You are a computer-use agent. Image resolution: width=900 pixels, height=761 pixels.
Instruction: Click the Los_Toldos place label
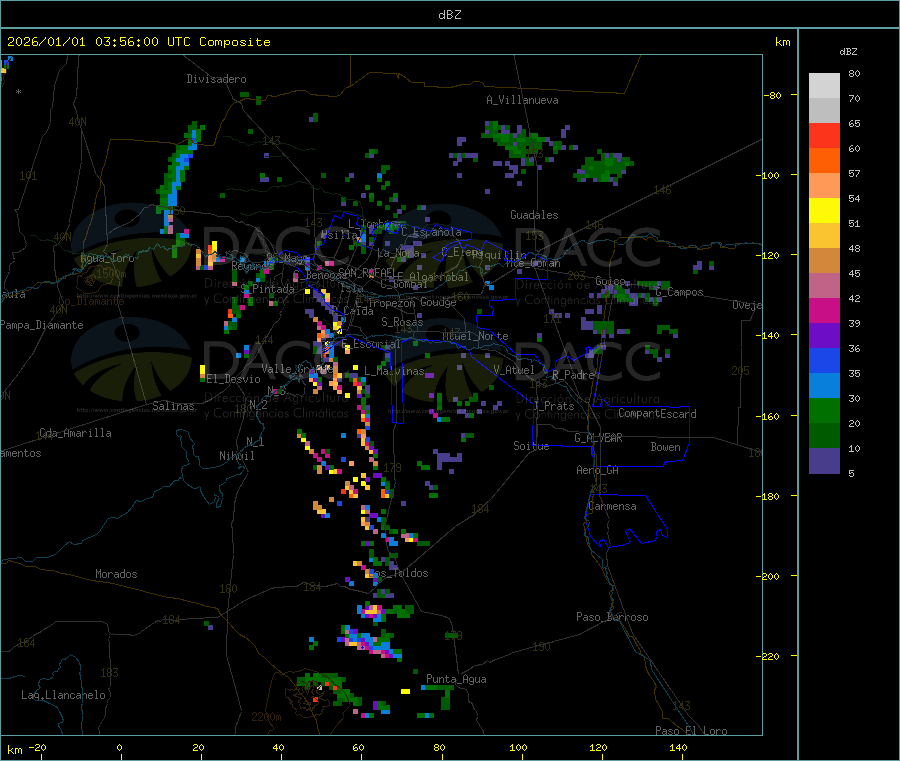pyautogui.click(x=398, y=573)
